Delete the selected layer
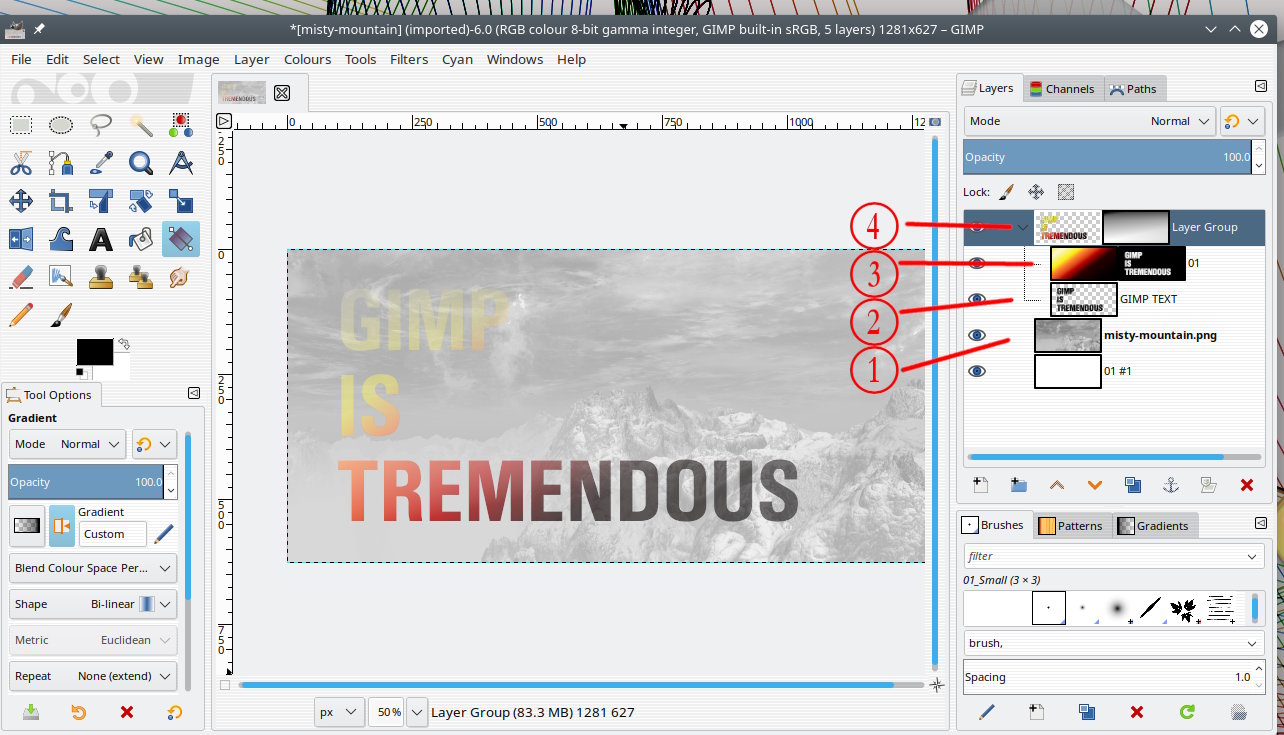1284x735 pixels. pyautogui.click(x=1247, y=486)
